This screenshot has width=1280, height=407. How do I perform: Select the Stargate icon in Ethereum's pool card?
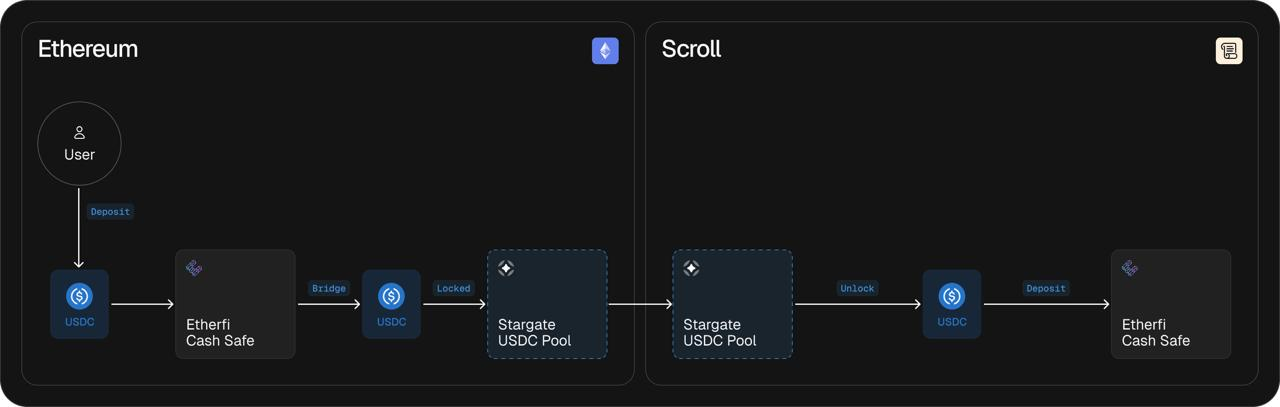(x=506, y=268)
